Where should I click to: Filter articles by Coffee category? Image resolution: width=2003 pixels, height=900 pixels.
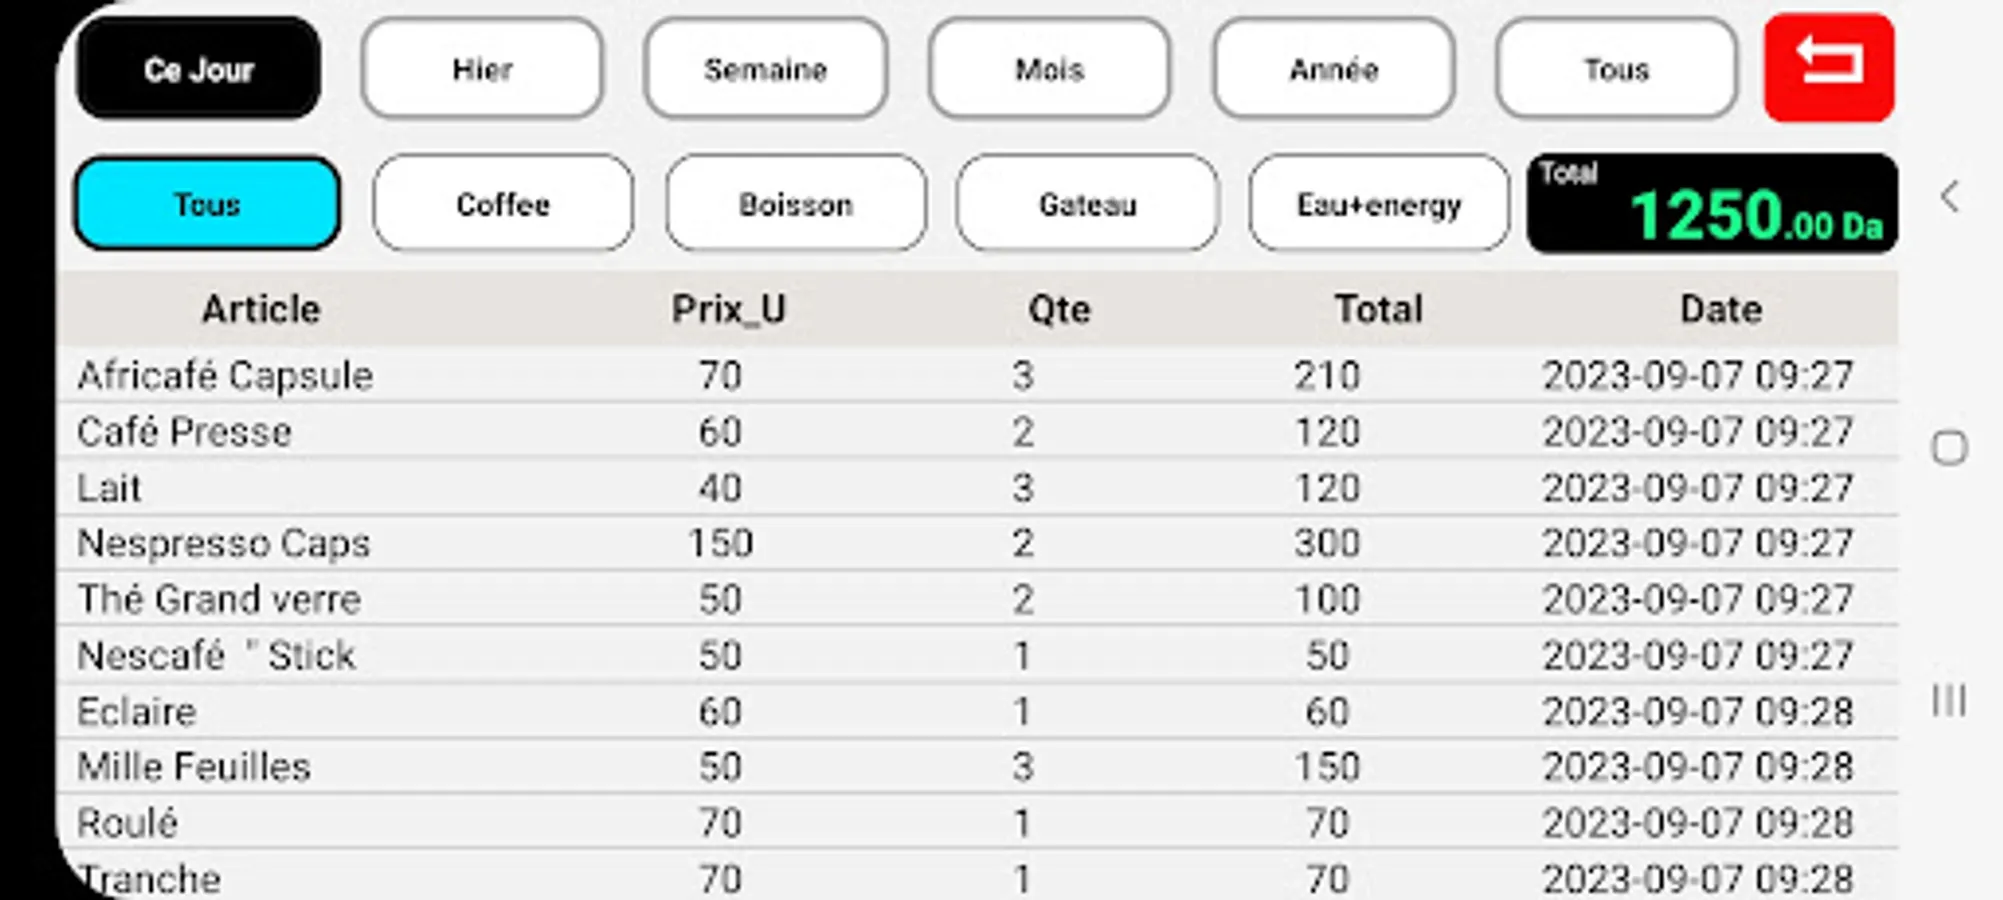point(503,204)
